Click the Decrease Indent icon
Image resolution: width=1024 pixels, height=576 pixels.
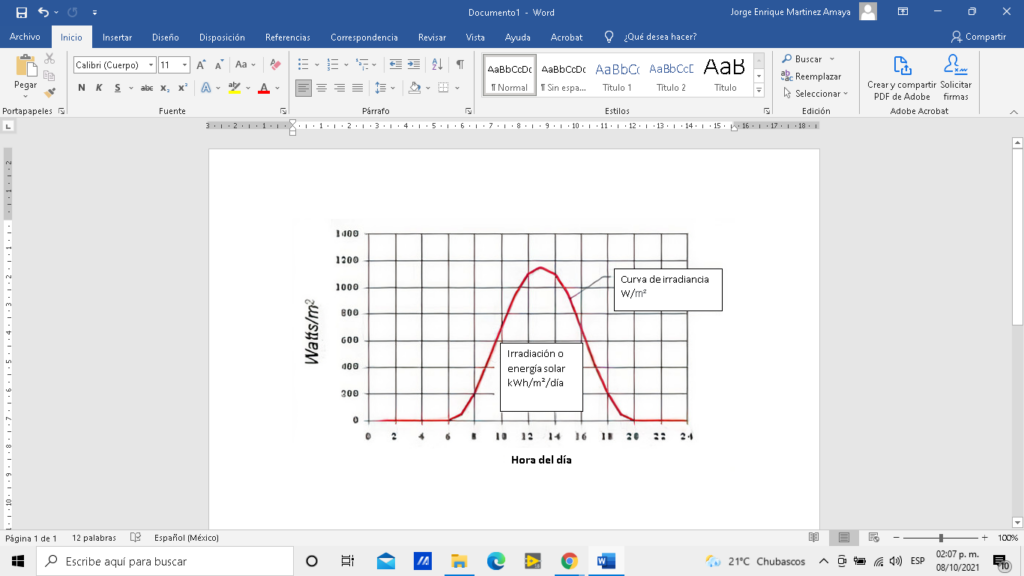395,64
